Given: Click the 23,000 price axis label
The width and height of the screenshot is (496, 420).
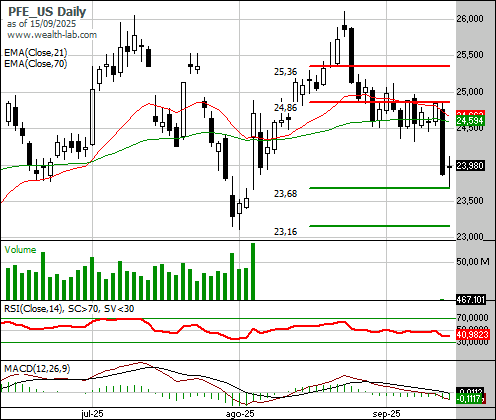Looking at the screenshot, I should coord(470,237).
